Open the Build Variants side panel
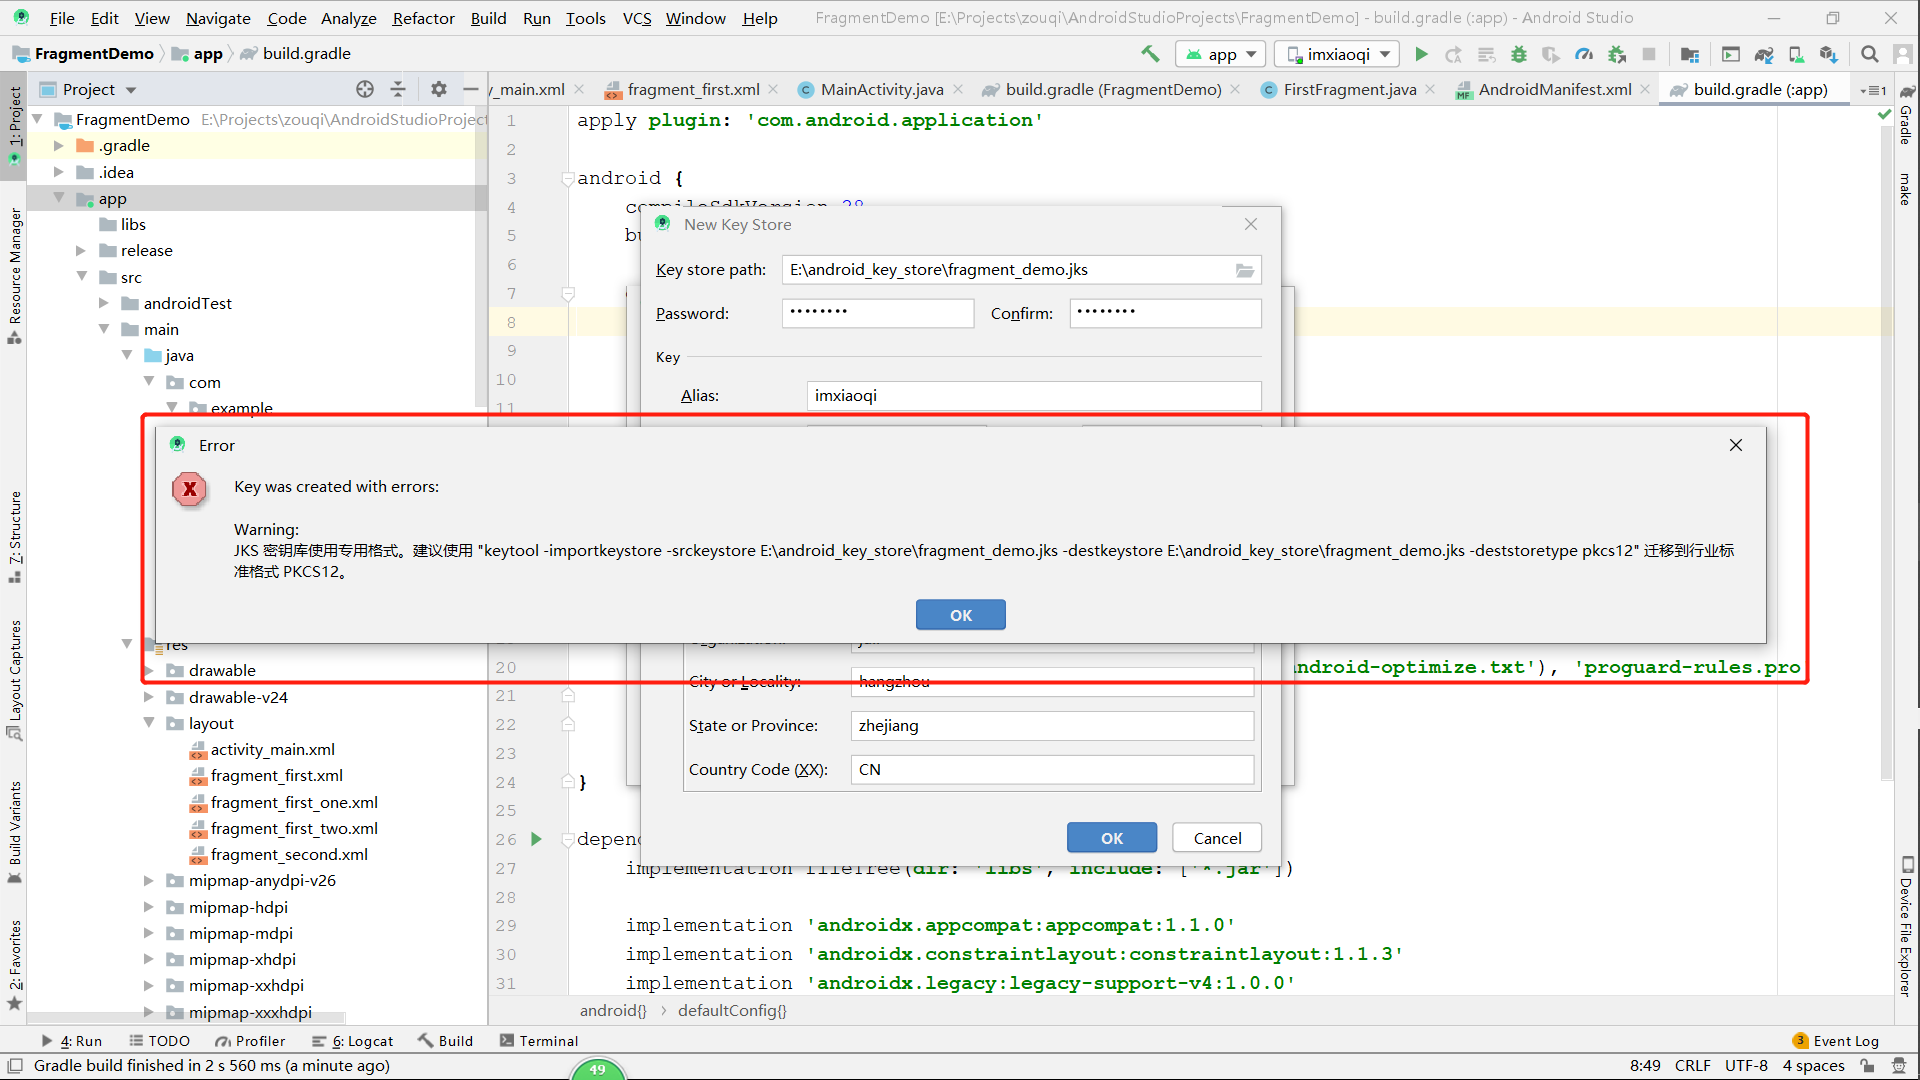Image resolution: width=1920 pixels, height=1080 pixels. [x=14, y=831]
